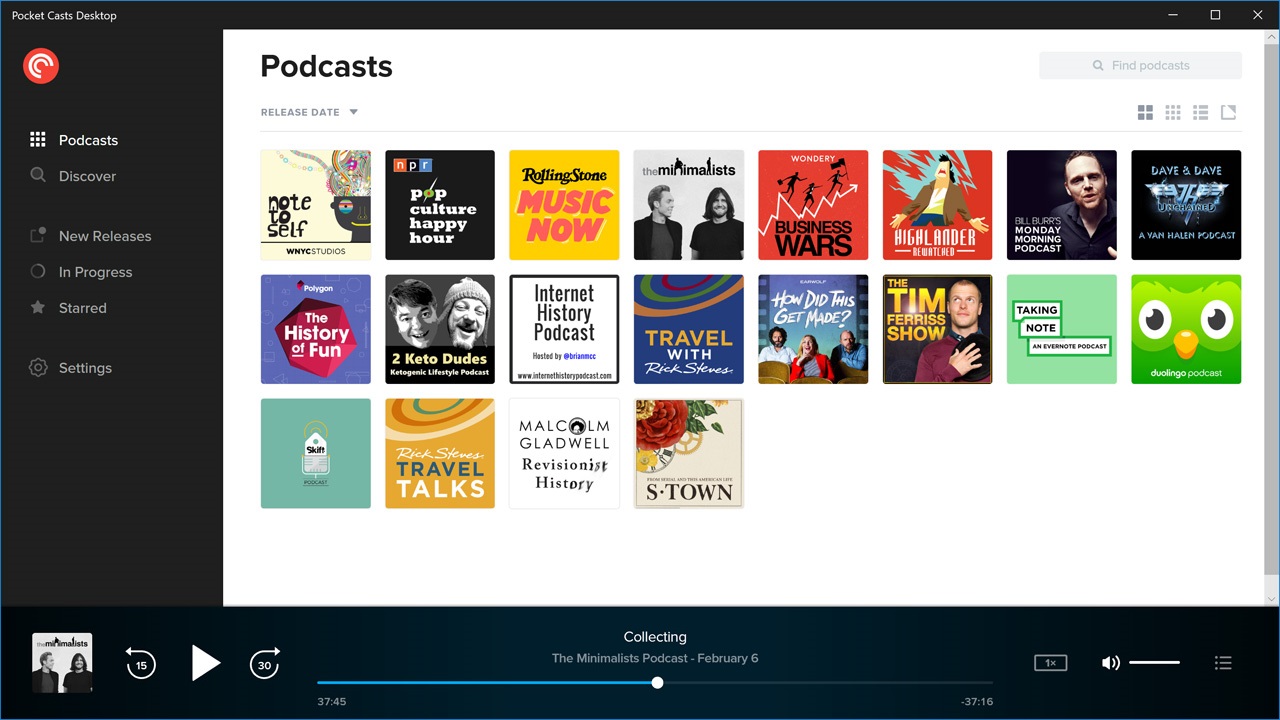Select Podcasts in the sidebar
Viewport: 1280px width, 720px height.
pyautogui.click(x=90, y=139)
